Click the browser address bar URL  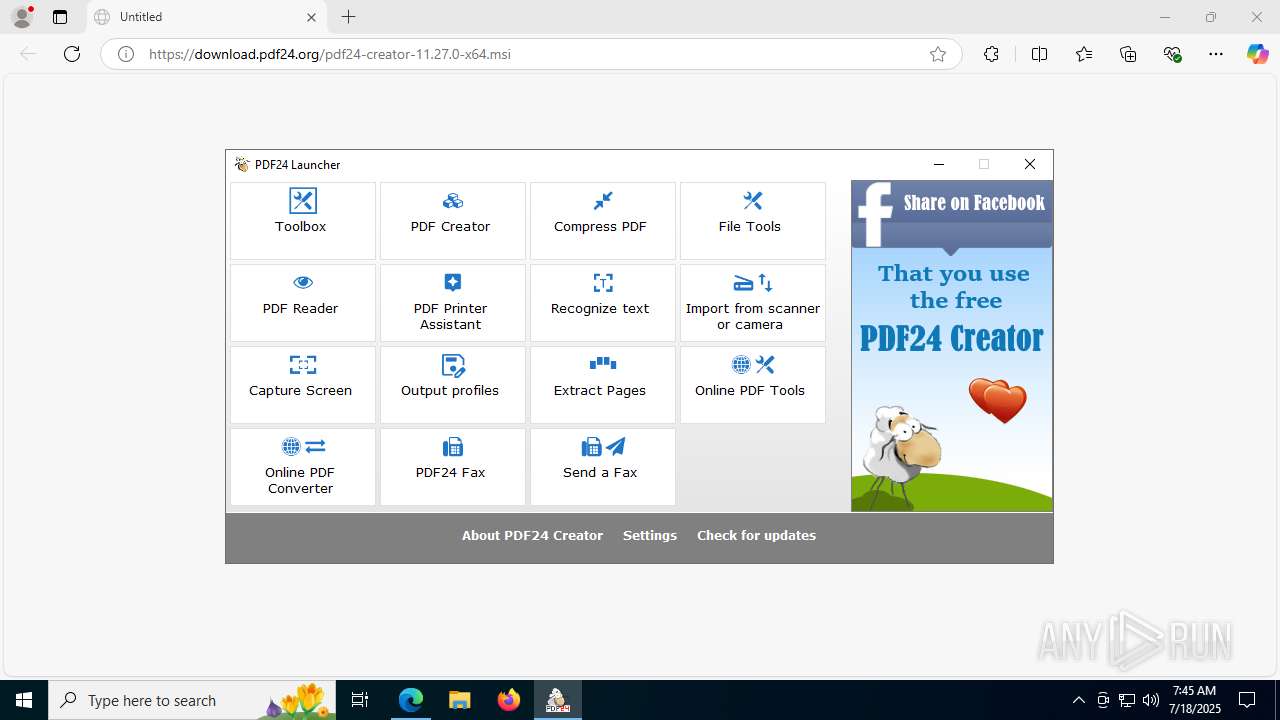(x=330, y=54)
